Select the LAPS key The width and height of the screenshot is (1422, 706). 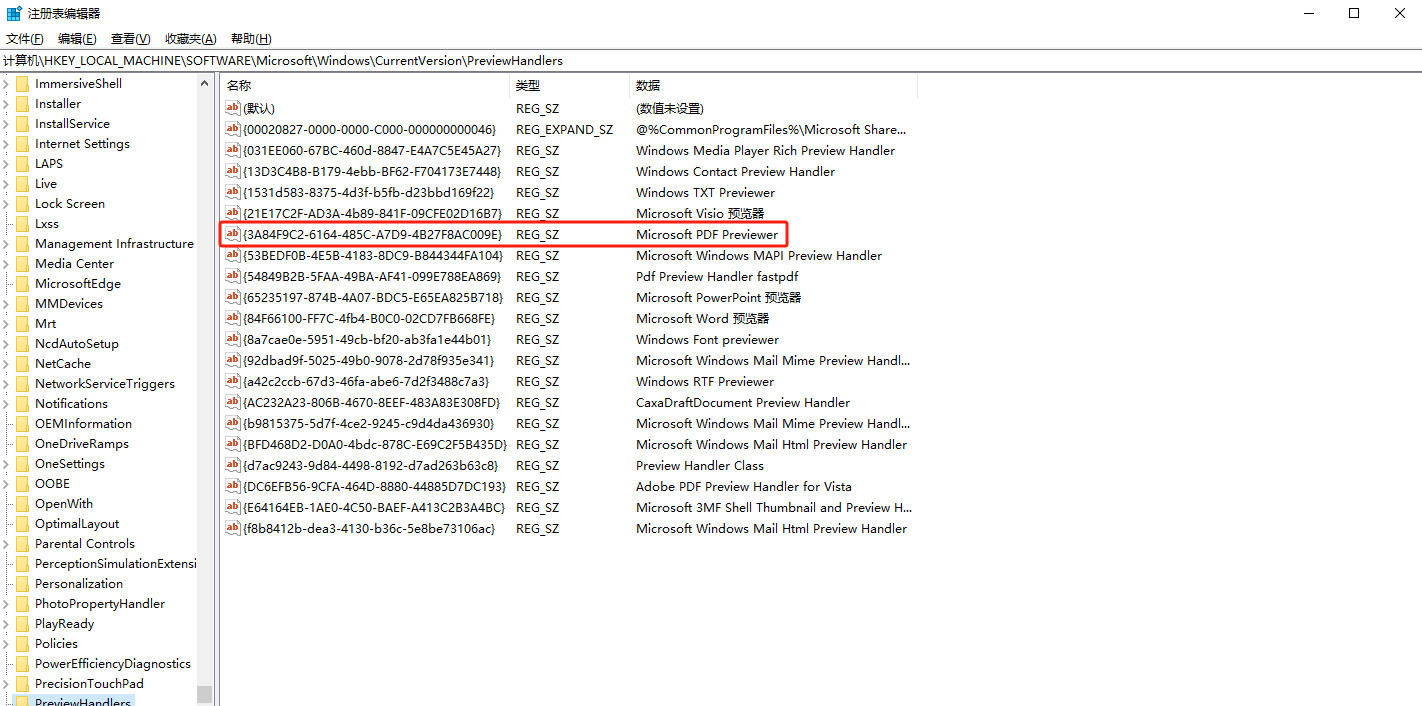49,164
